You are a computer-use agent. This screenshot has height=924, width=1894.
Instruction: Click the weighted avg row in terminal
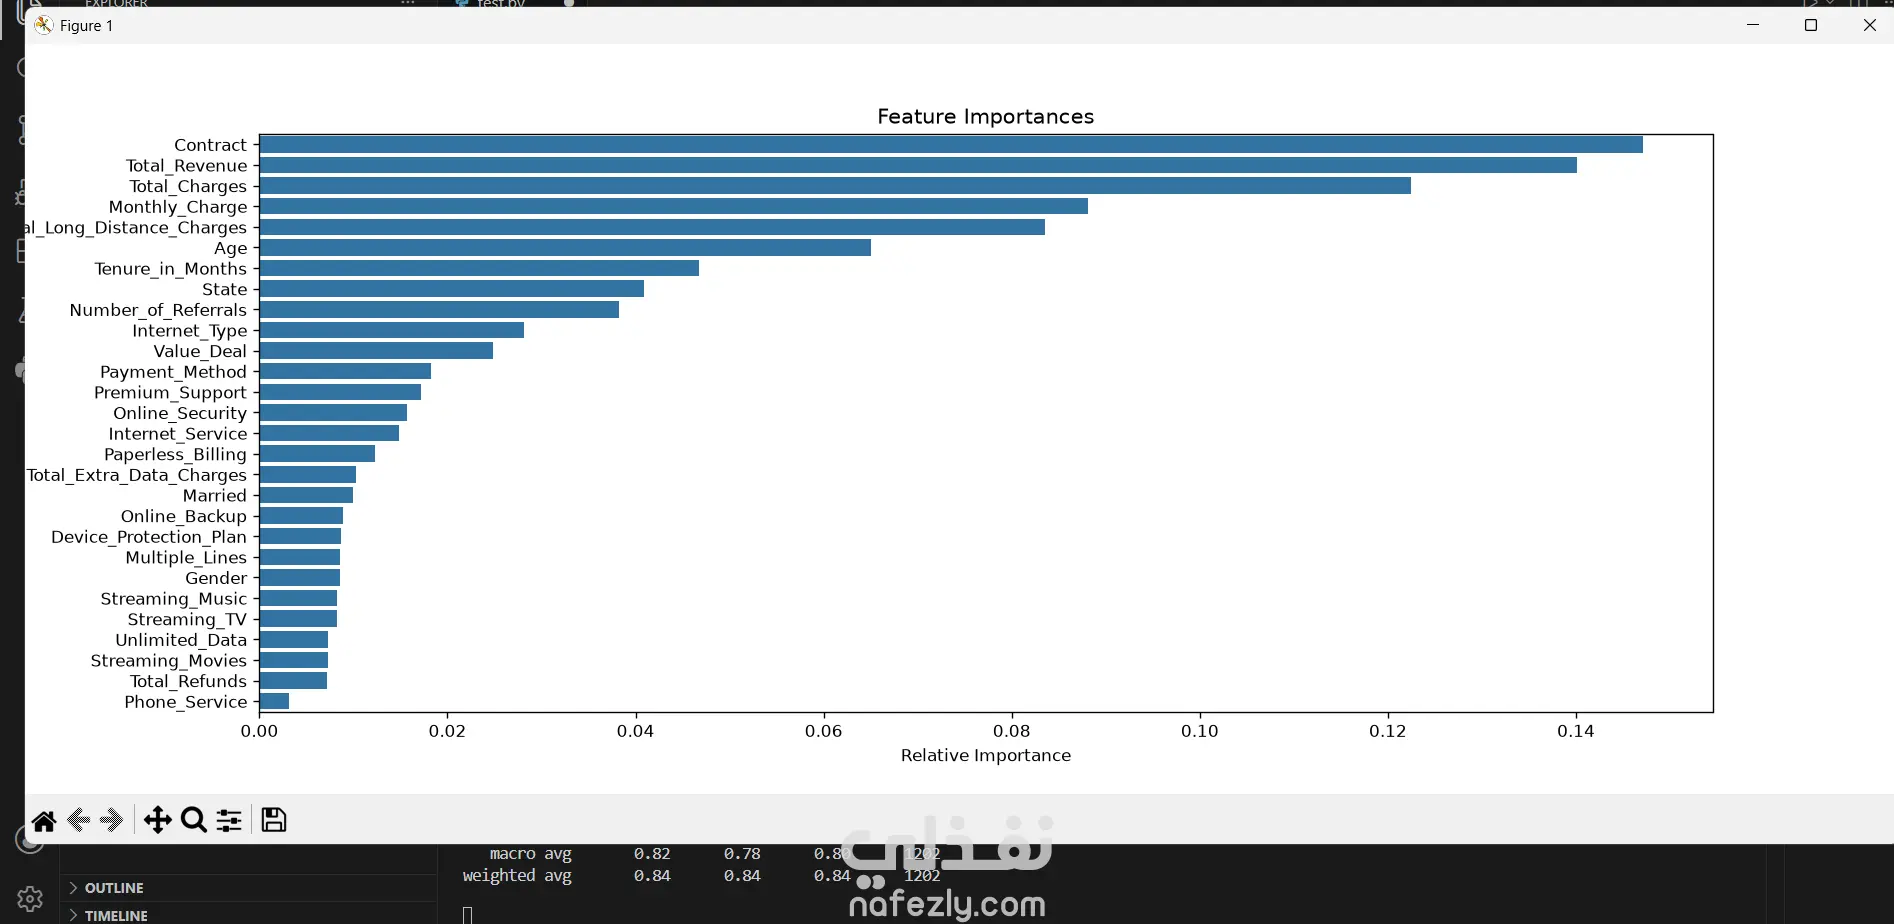tap(702, 876)
